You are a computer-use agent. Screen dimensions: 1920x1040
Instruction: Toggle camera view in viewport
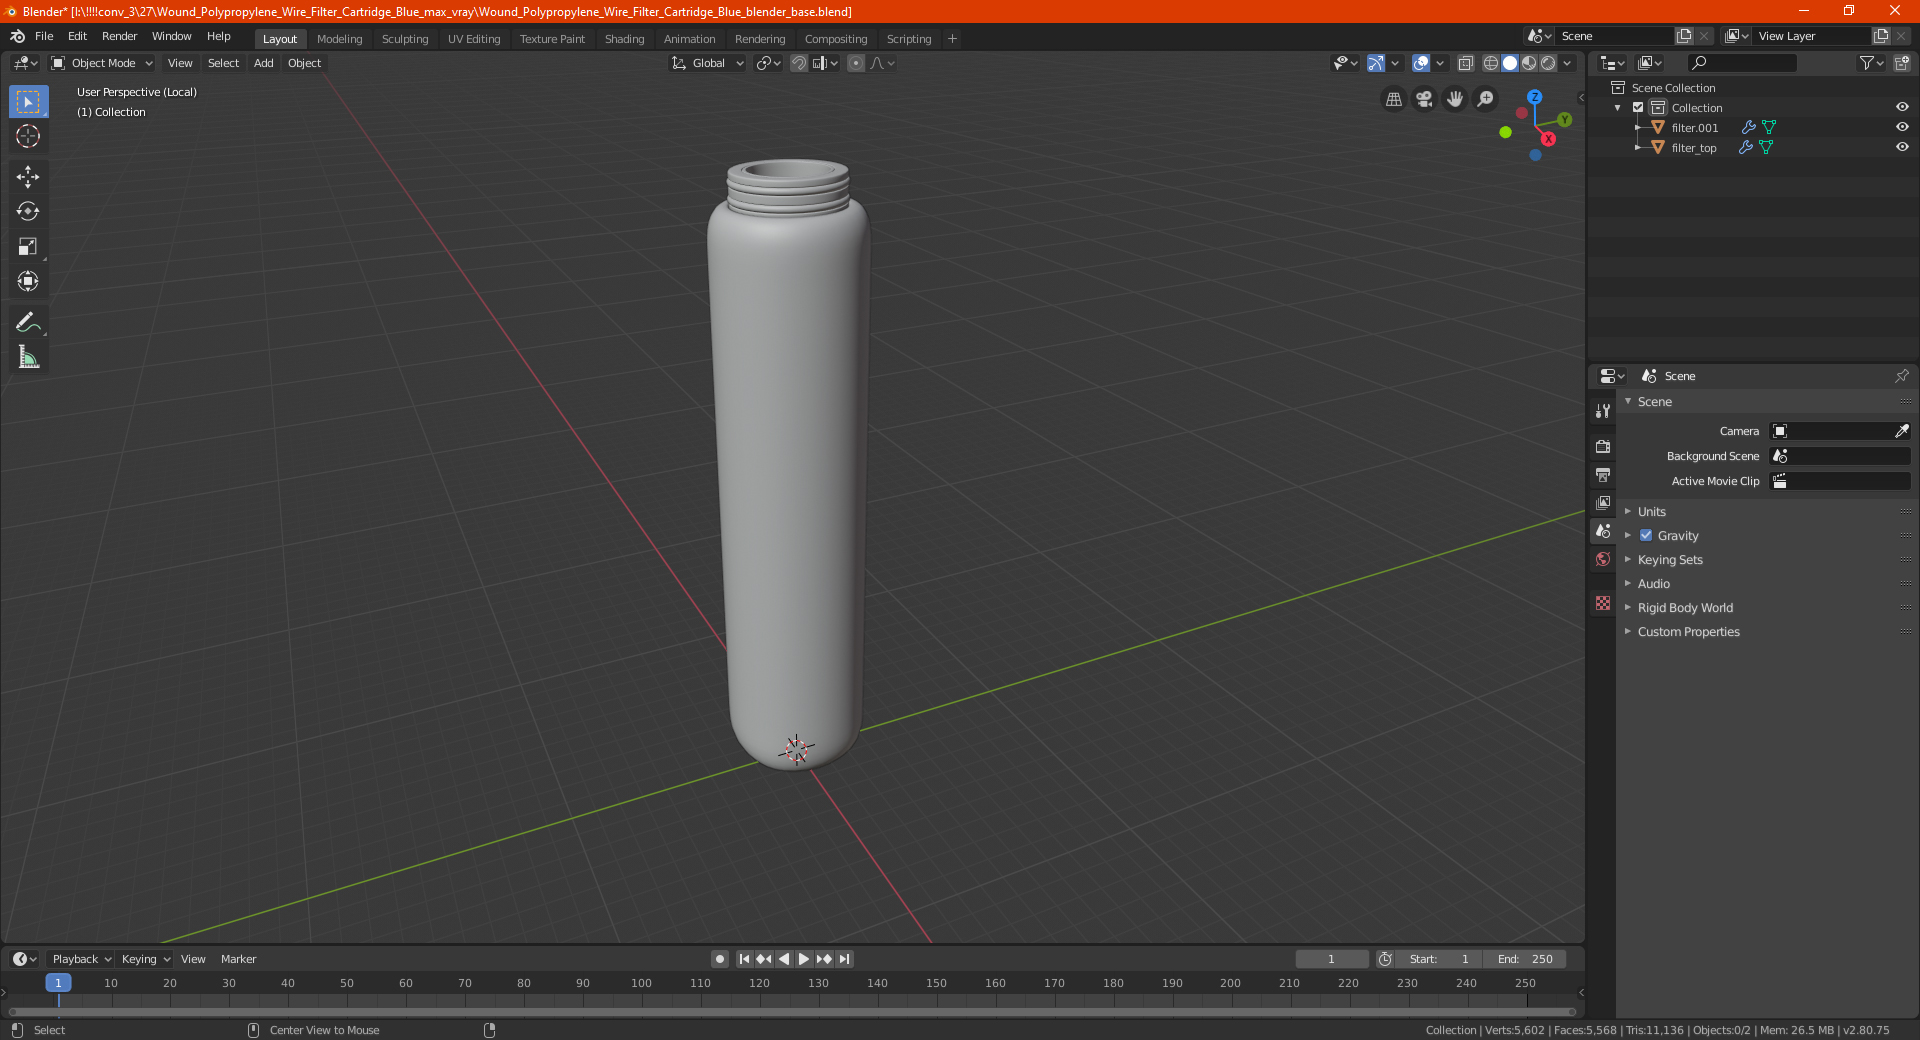[1424, 99]
